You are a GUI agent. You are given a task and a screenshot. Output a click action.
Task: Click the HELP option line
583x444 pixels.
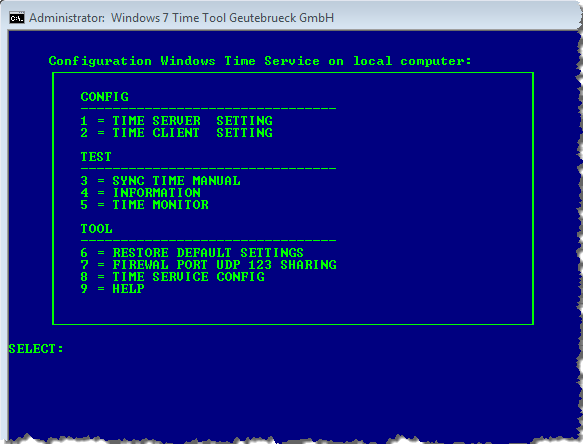(112, 289)
